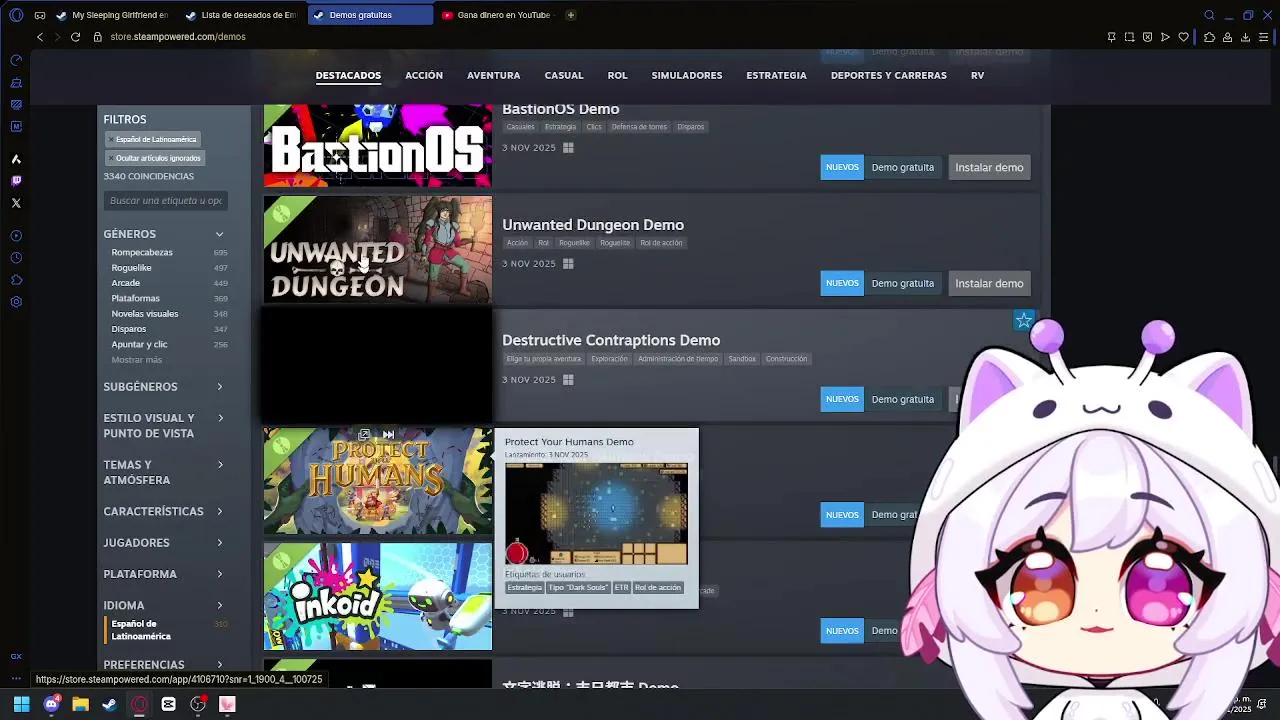
Task: Open Windows Start menu
Action: pyautogui.click(x=21, y=704)
